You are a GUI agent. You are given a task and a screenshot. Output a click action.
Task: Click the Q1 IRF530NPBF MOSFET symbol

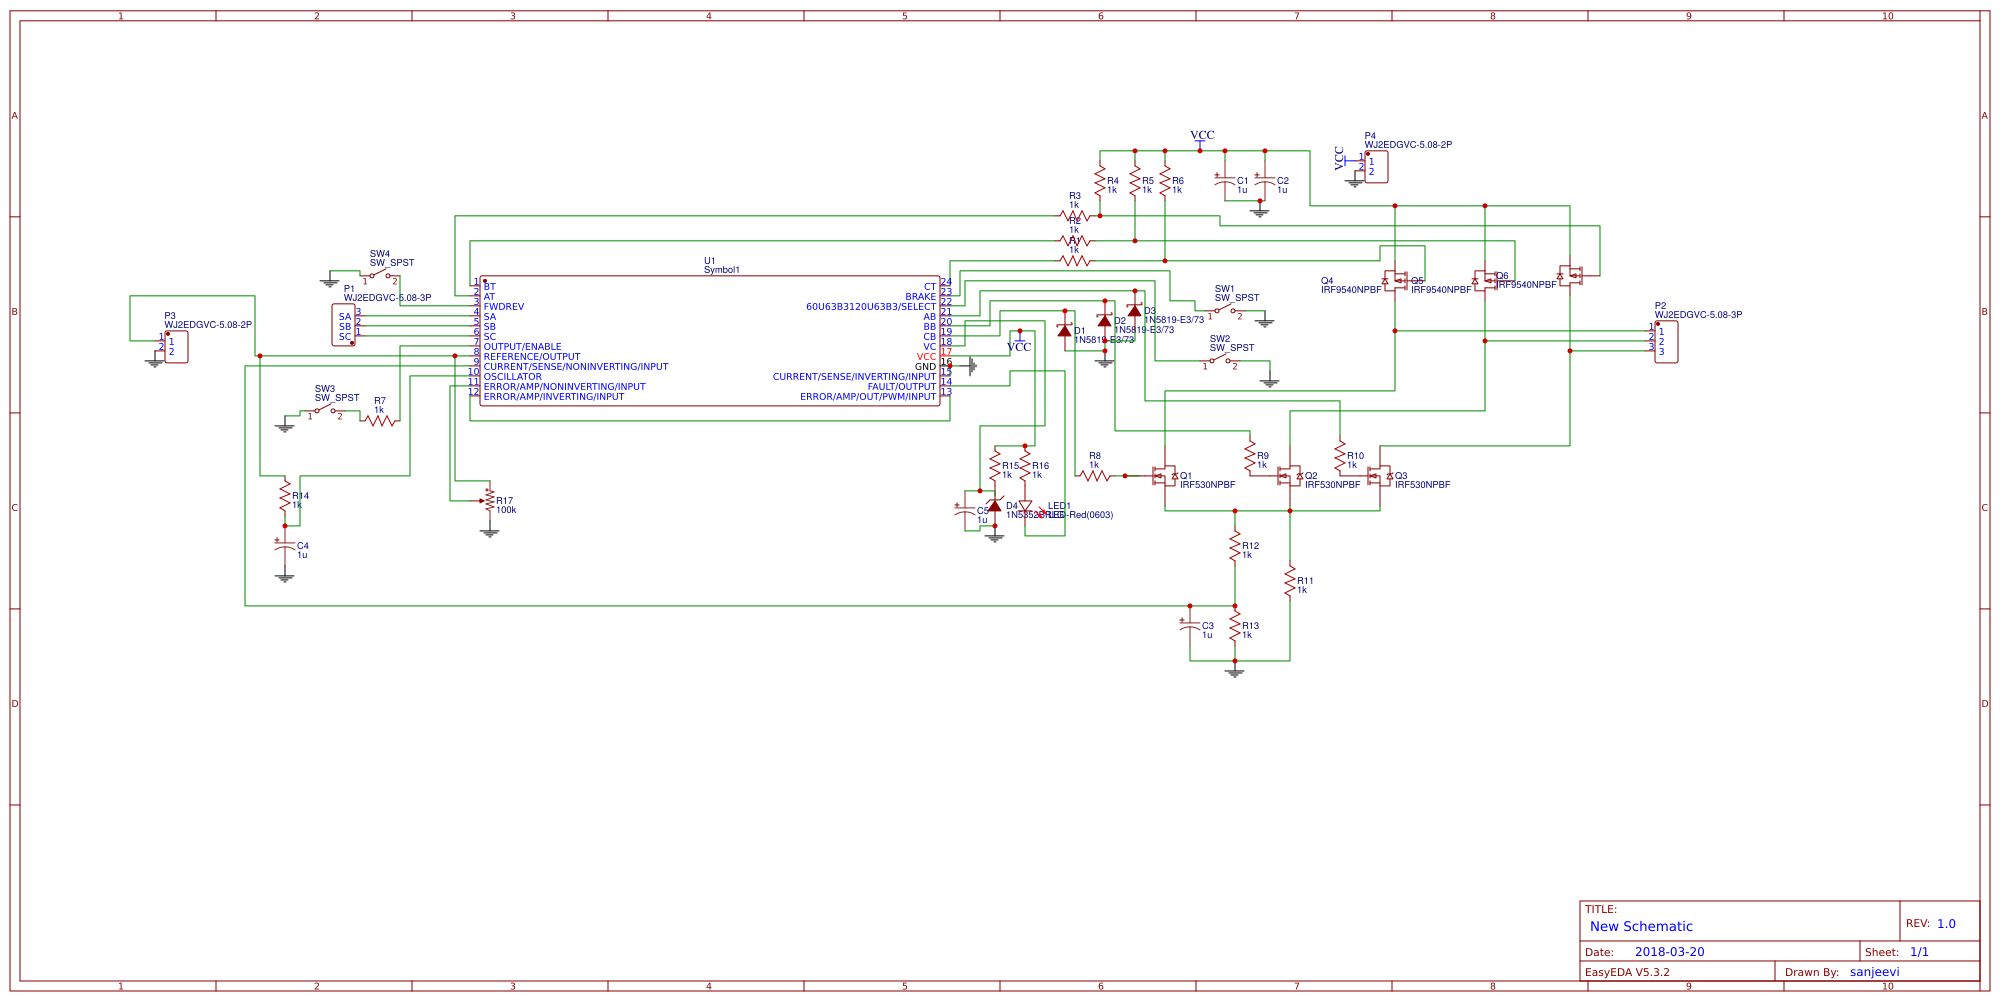(x=1165, y=477)
